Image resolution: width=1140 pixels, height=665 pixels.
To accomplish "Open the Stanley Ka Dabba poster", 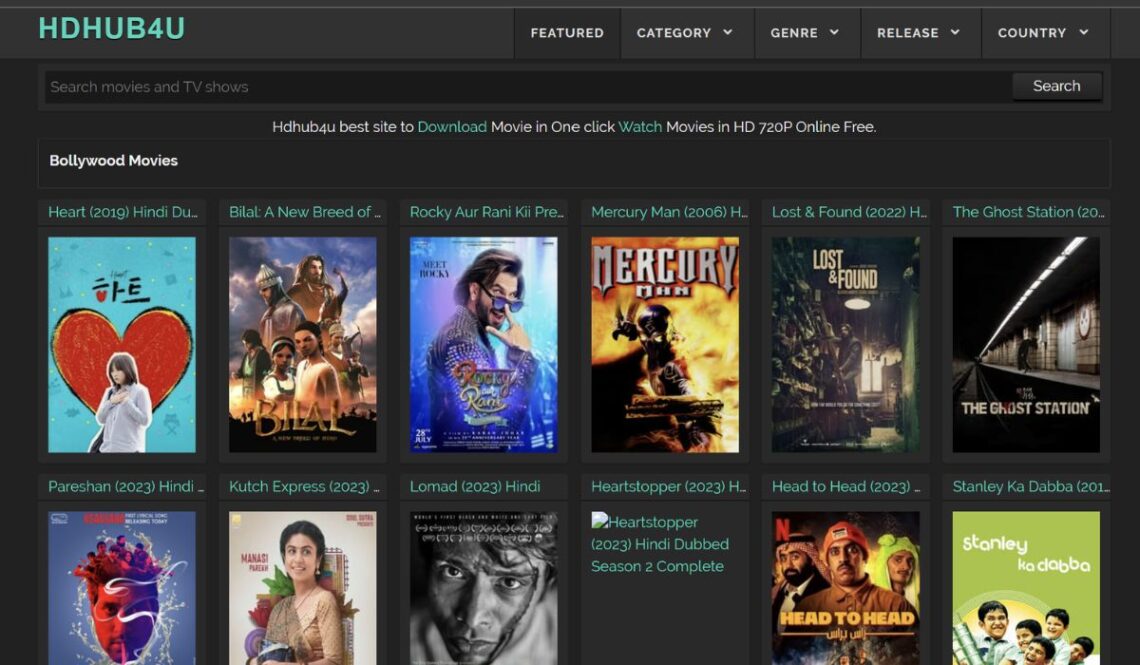I will (1026, 588).
